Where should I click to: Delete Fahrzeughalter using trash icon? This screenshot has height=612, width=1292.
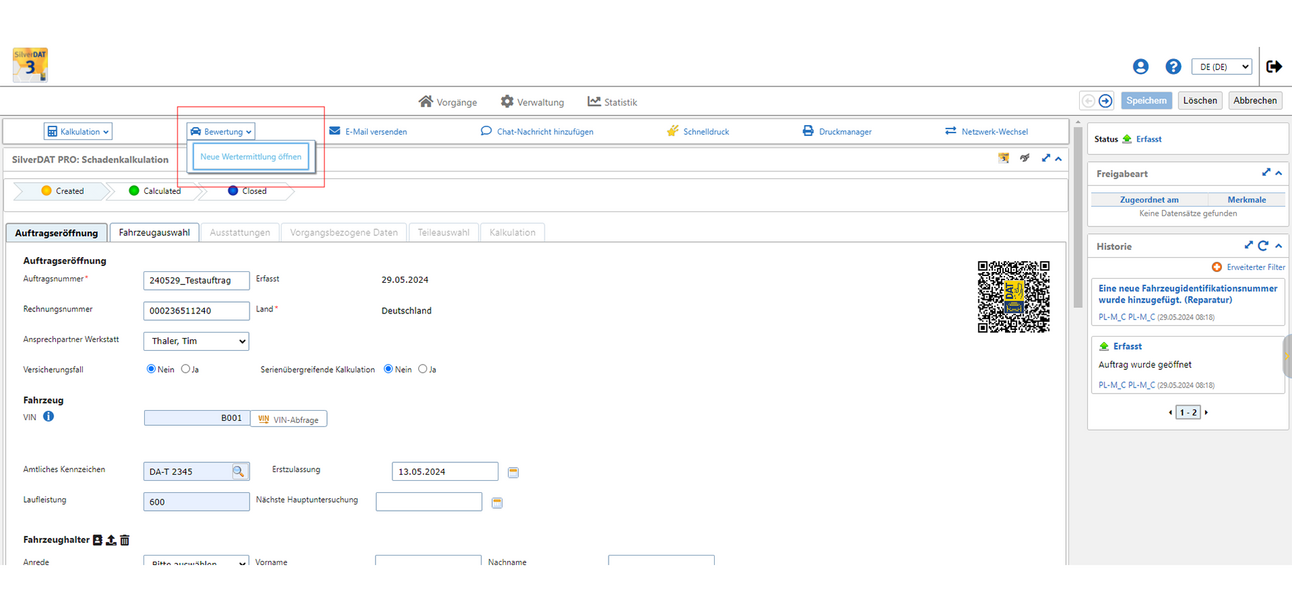125,540
